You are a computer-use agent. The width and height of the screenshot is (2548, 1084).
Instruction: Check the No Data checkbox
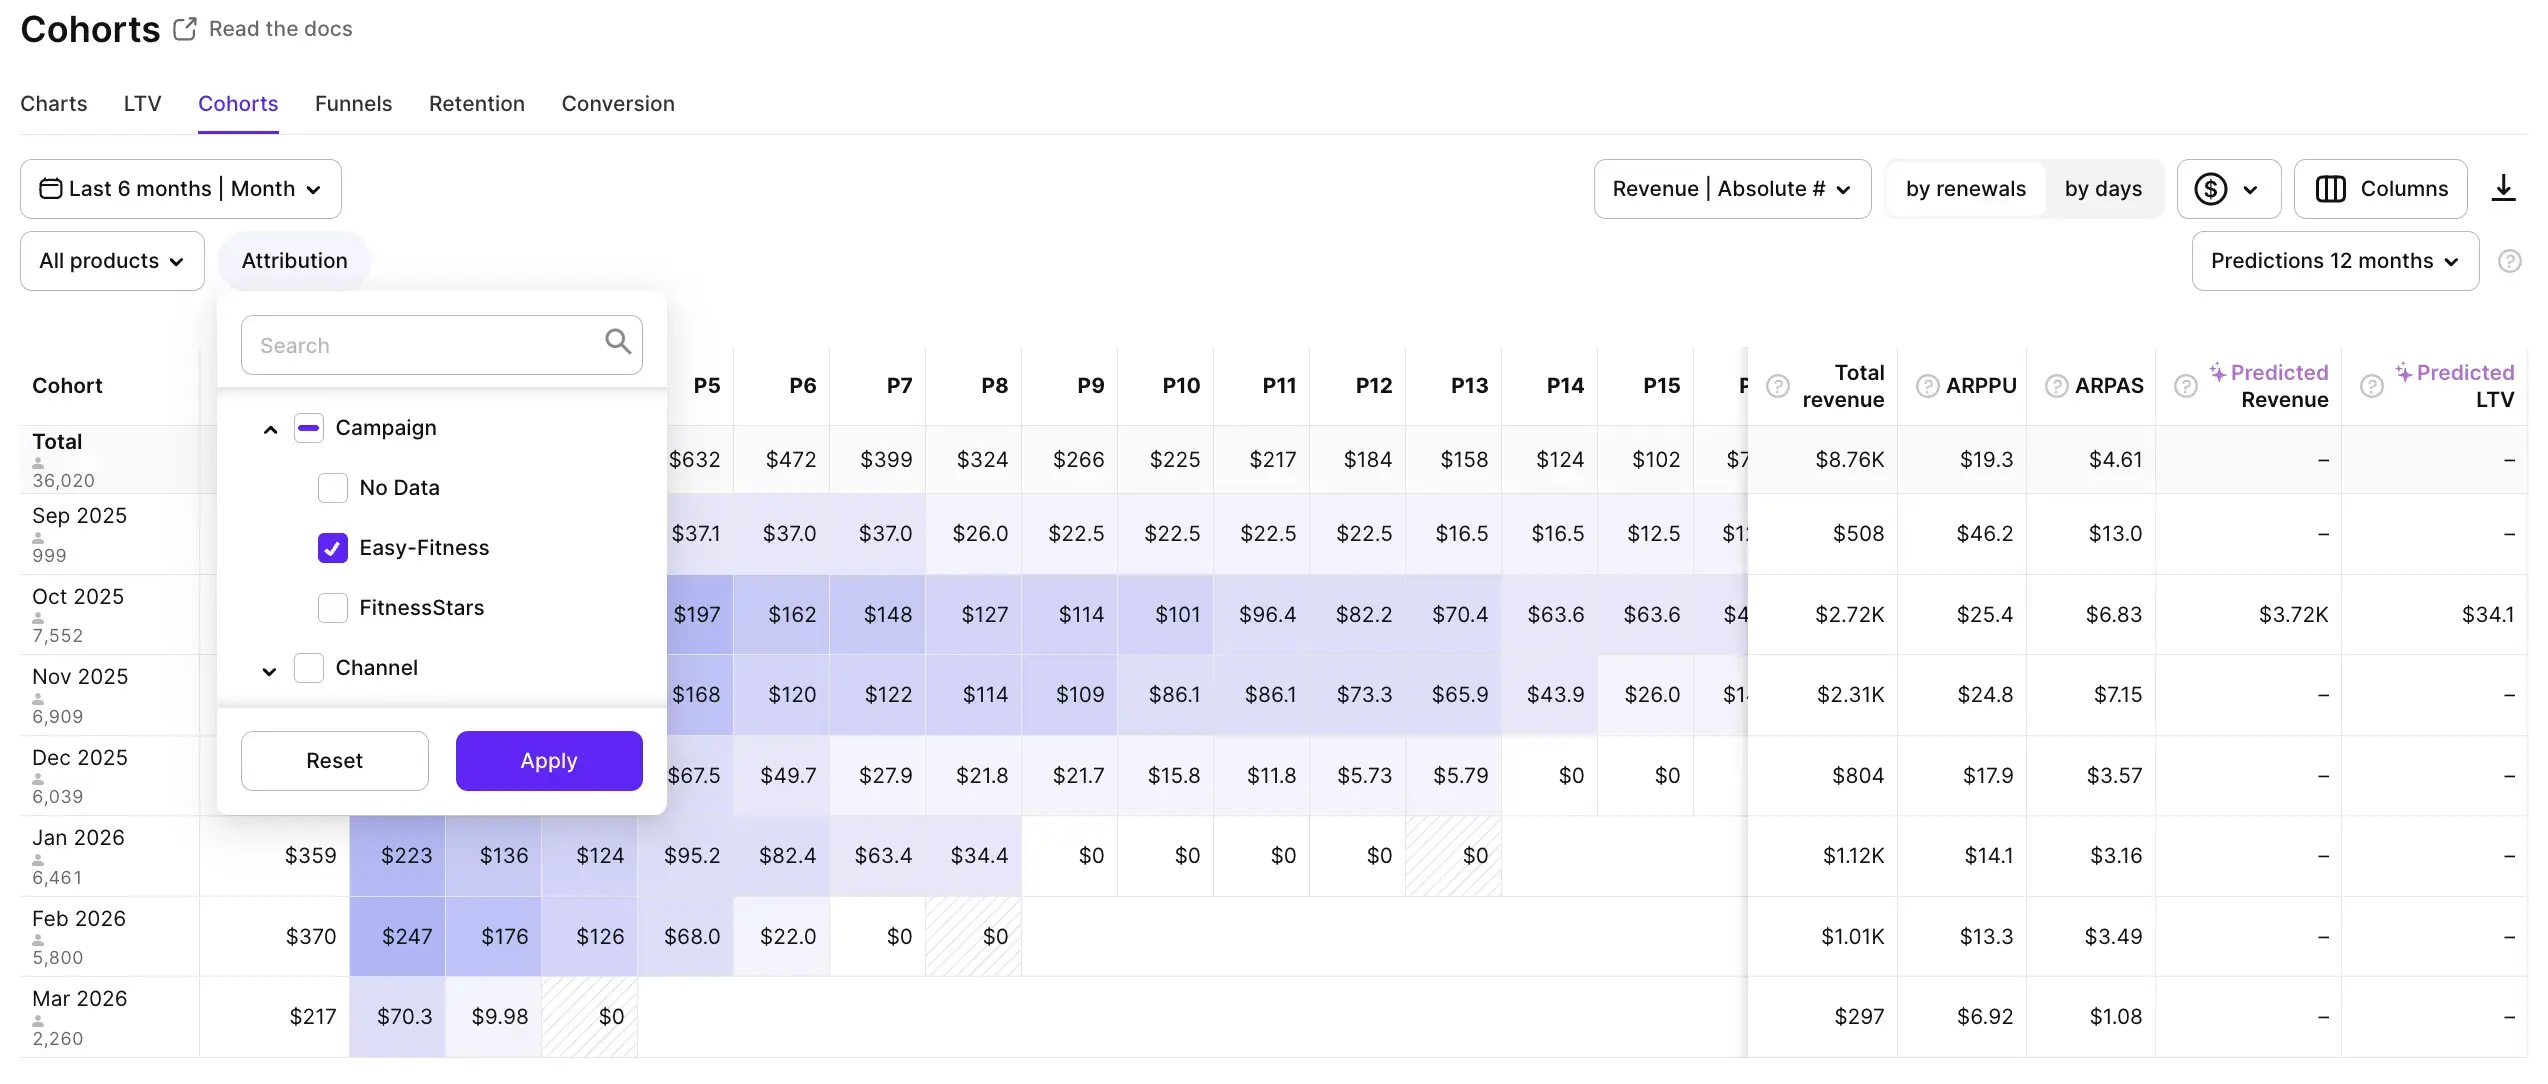[332, 488]
